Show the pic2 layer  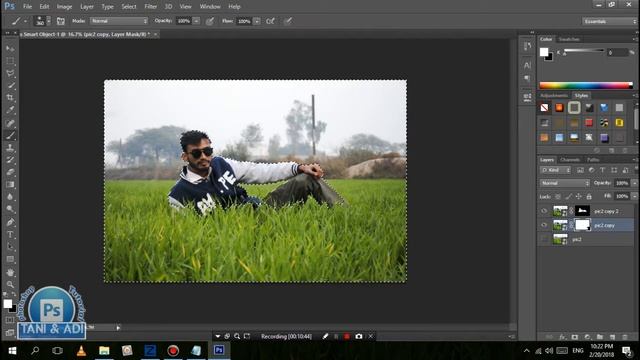click(544, 239)
